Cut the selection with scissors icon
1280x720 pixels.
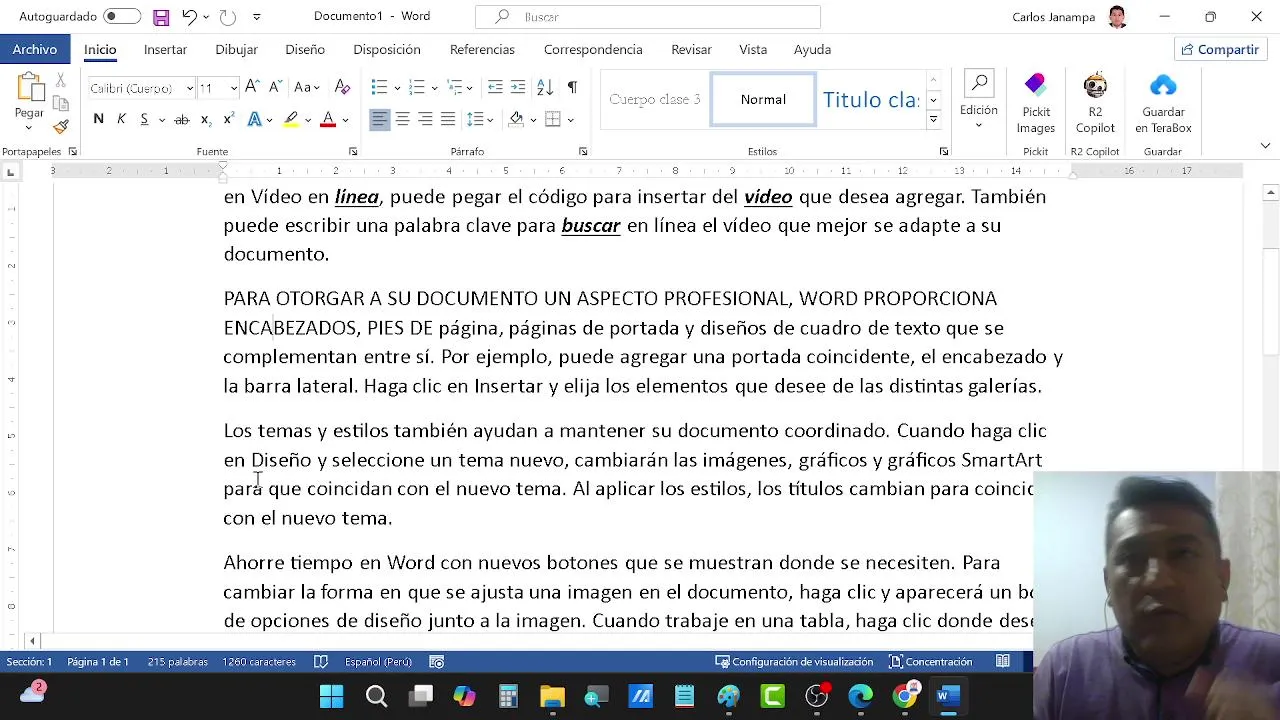click(61, 80)
